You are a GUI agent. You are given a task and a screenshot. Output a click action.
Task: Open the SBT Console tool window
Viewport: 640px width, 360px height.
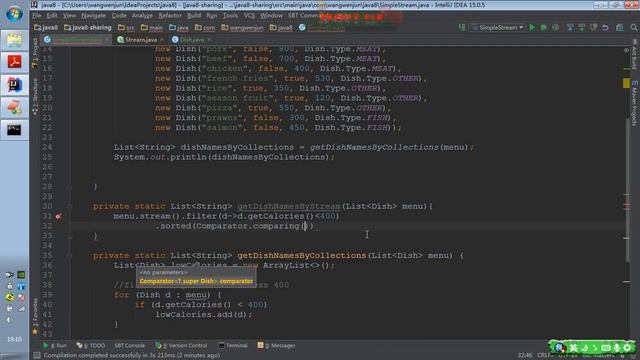click(x=129, y=345)
